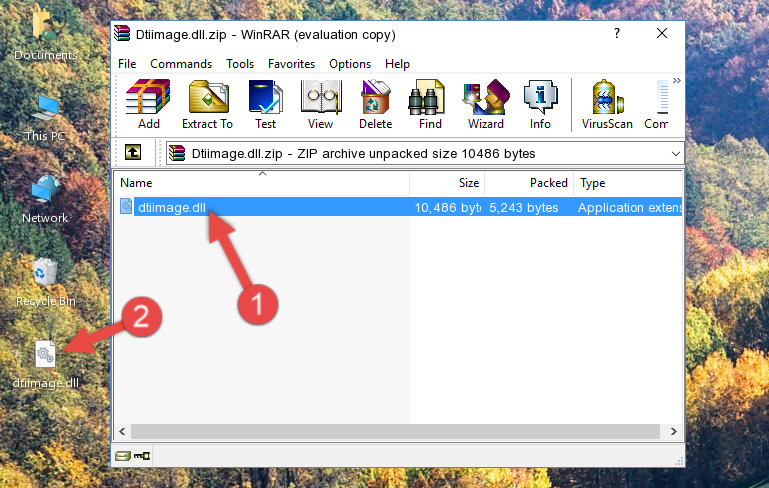Select the This PC desktop icon

pos(45,118)
